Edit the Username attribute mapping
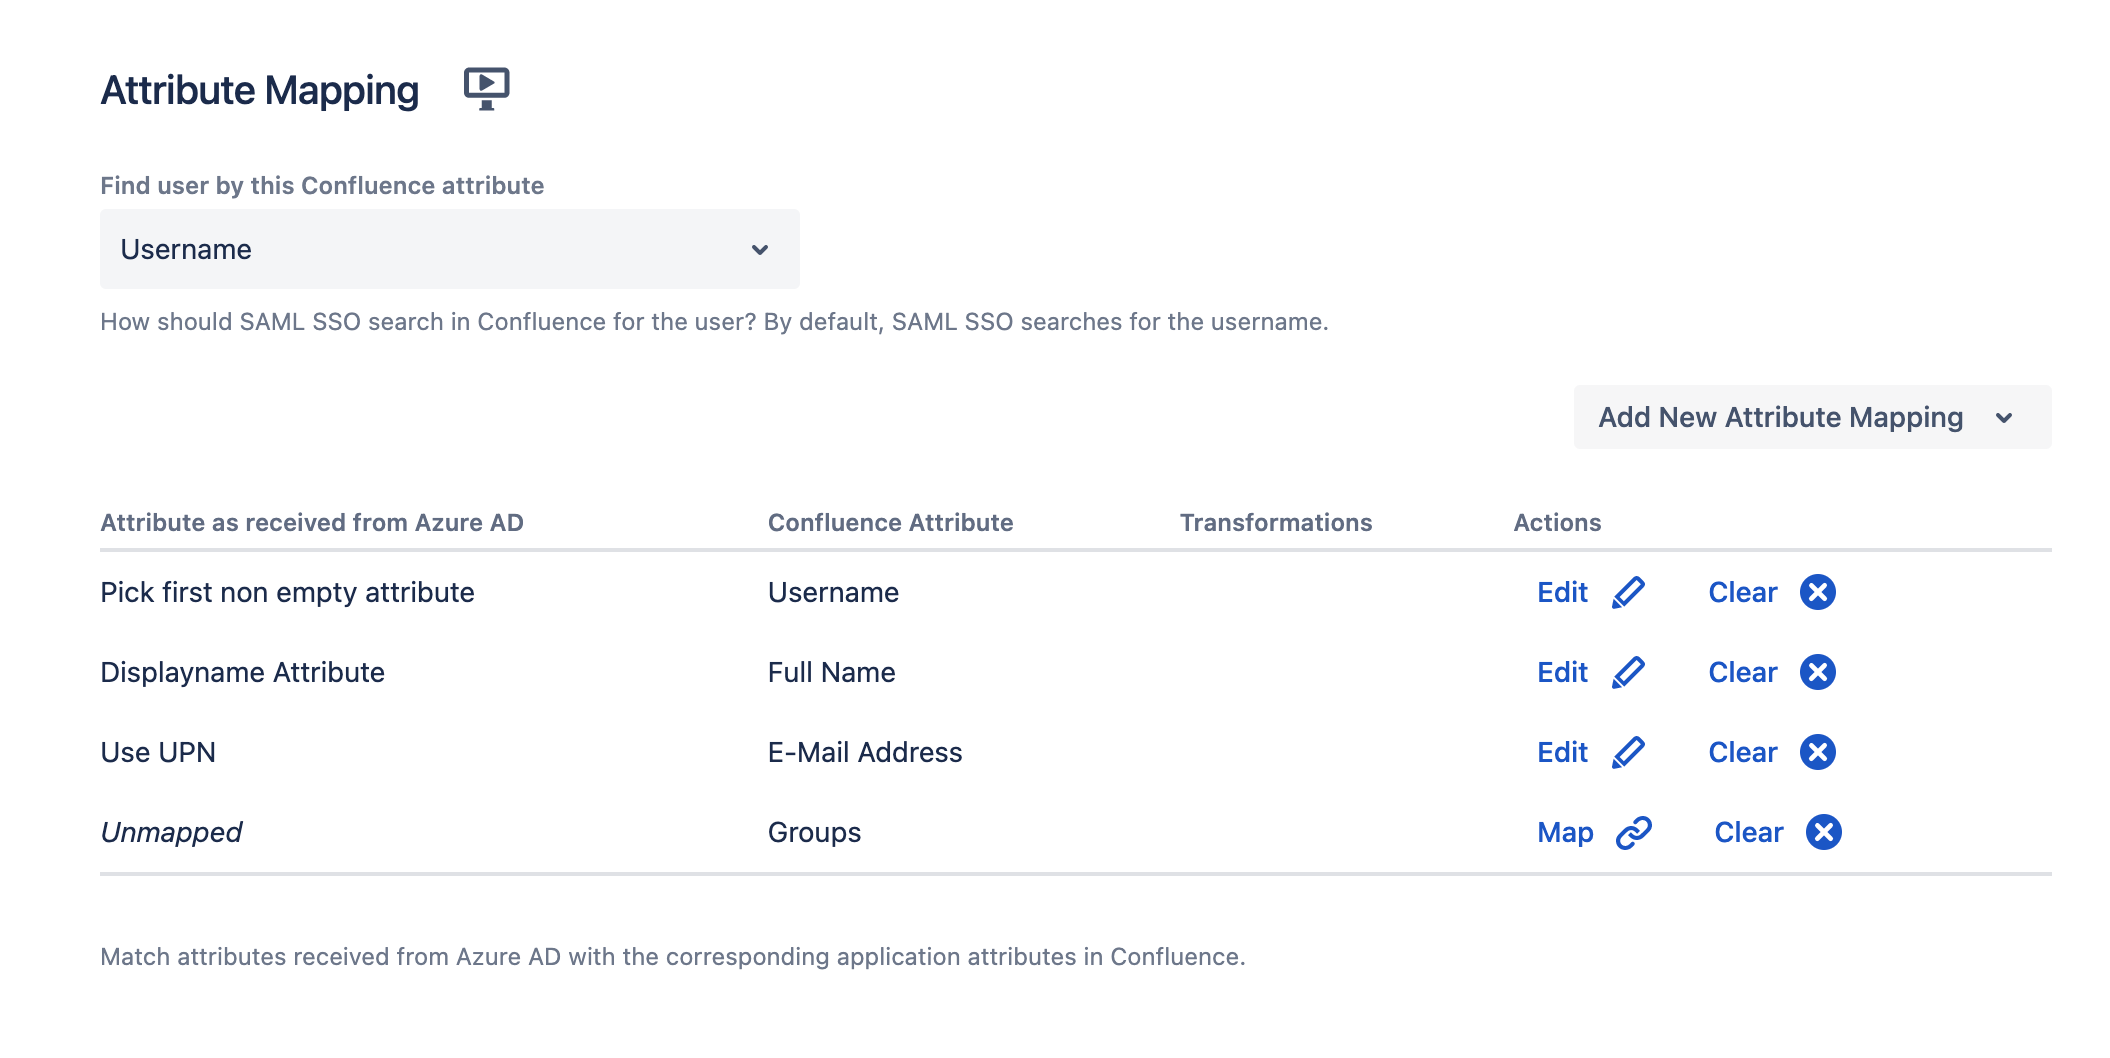This screenshot has height=1058, width=2110. pos(1562,592)
